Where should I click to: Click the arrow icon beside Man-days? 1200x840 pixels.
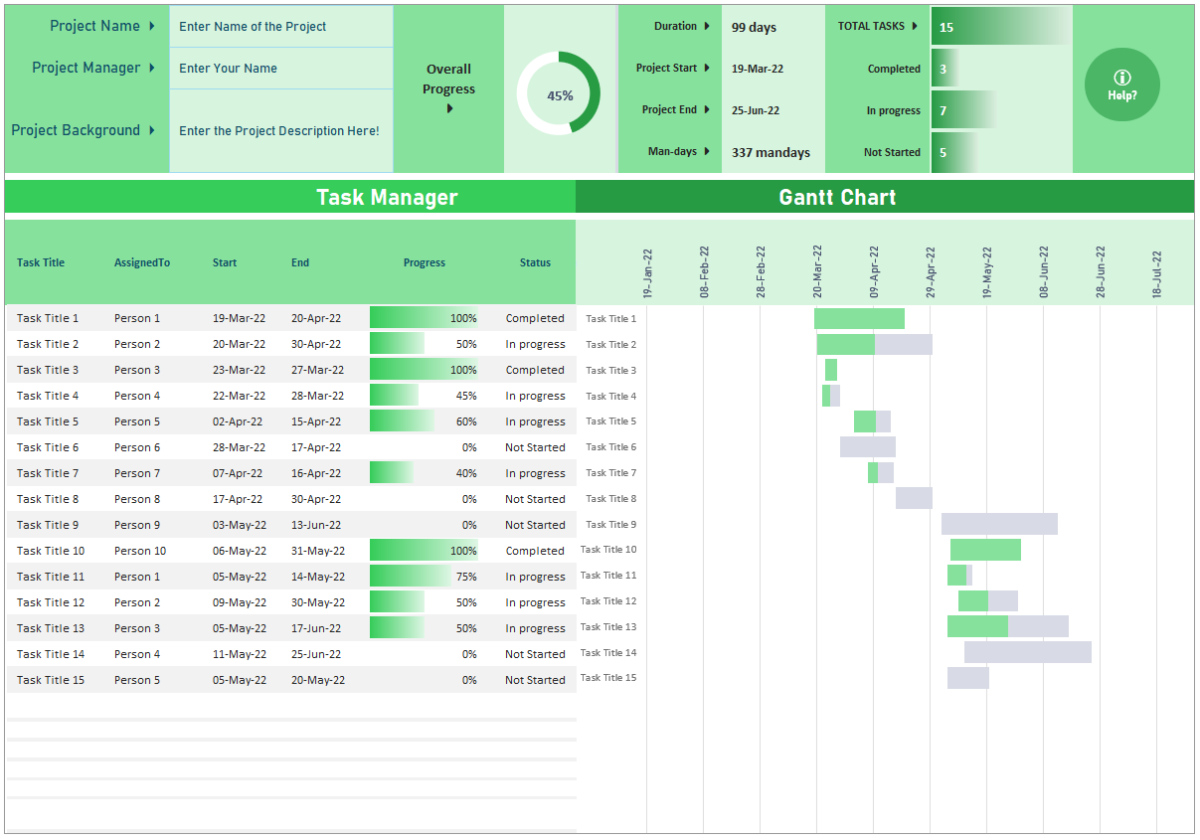pos(706,152)
